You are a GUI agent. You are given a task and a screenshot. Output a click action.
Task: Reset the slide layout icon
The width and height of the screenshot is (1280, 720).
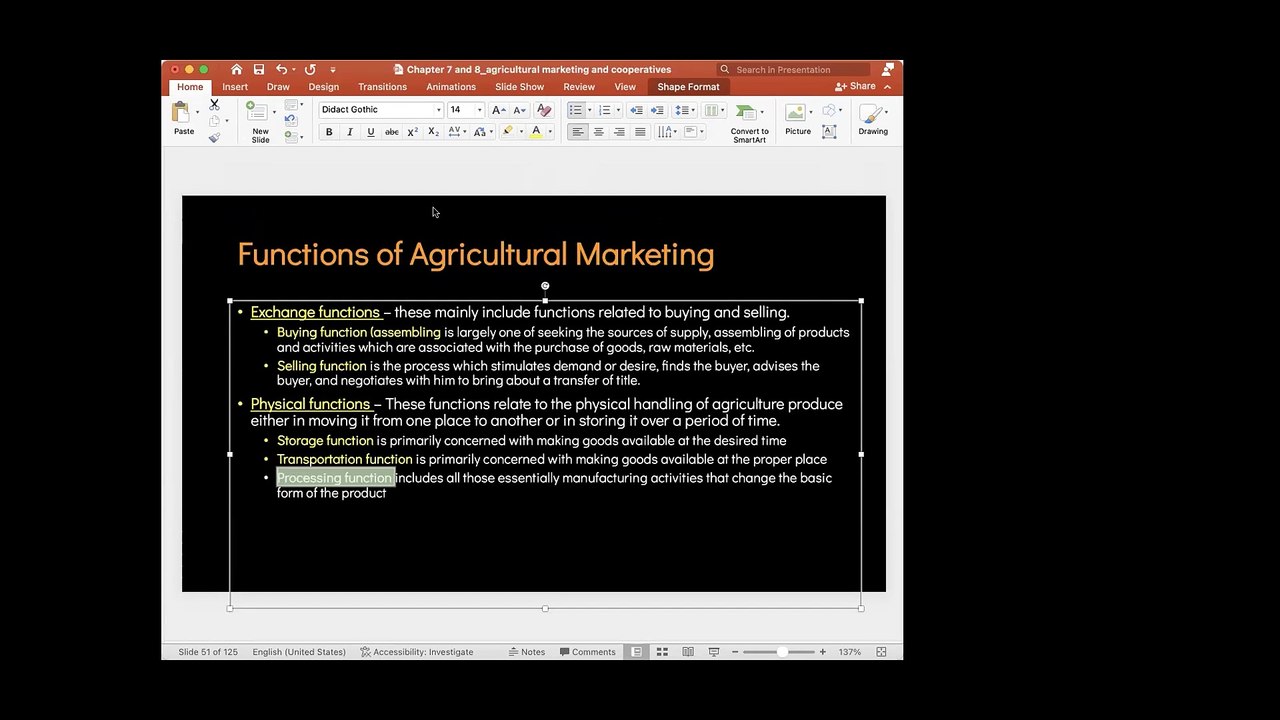[291, 120]
